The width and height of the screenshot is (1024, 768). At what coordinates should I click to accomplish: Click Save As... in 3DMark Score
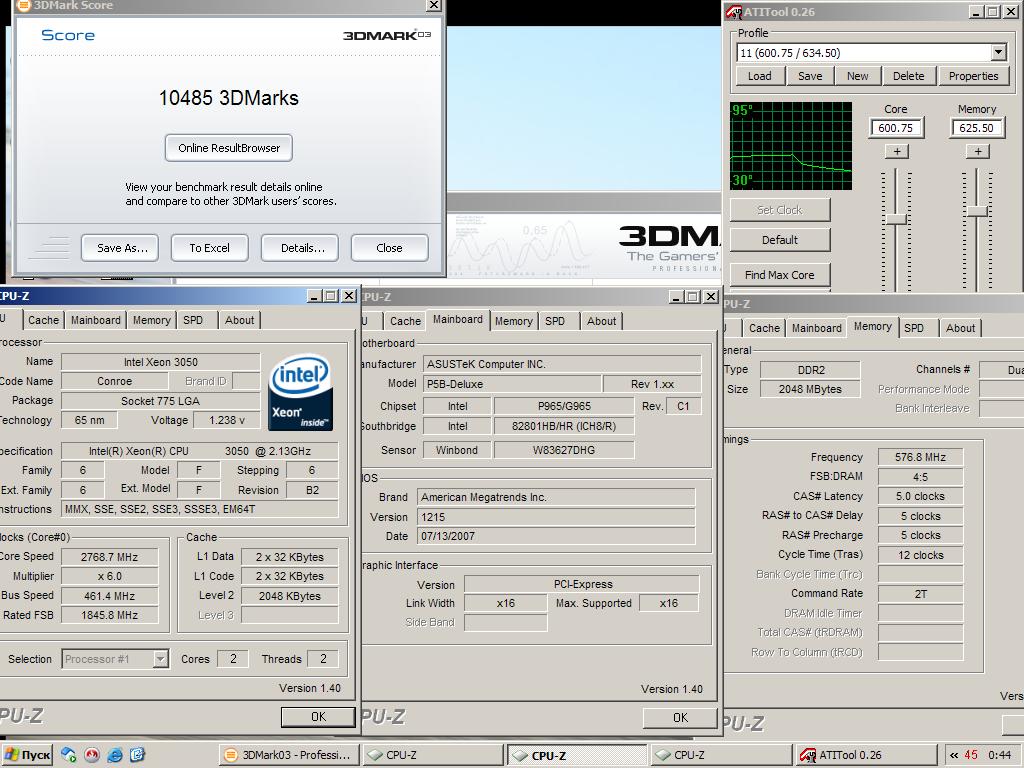[x=122, y=248]
